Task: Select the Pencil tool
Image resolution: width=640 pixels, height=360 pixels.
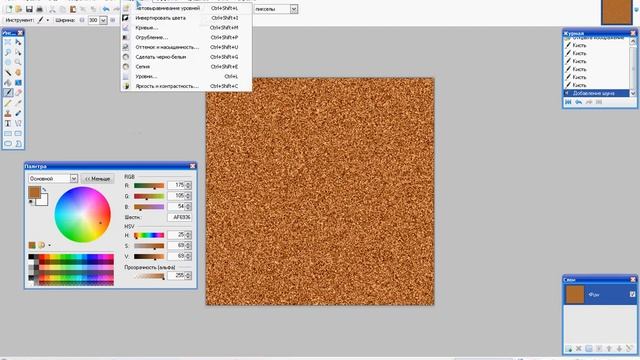Action: pyautogui.click(x=8, y=103)
